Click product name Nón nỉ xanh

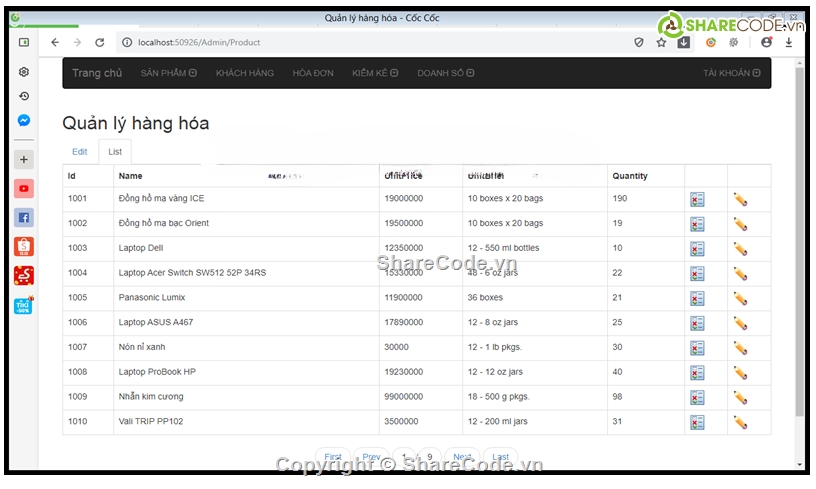pyautogui.click(x=142, y=347)
